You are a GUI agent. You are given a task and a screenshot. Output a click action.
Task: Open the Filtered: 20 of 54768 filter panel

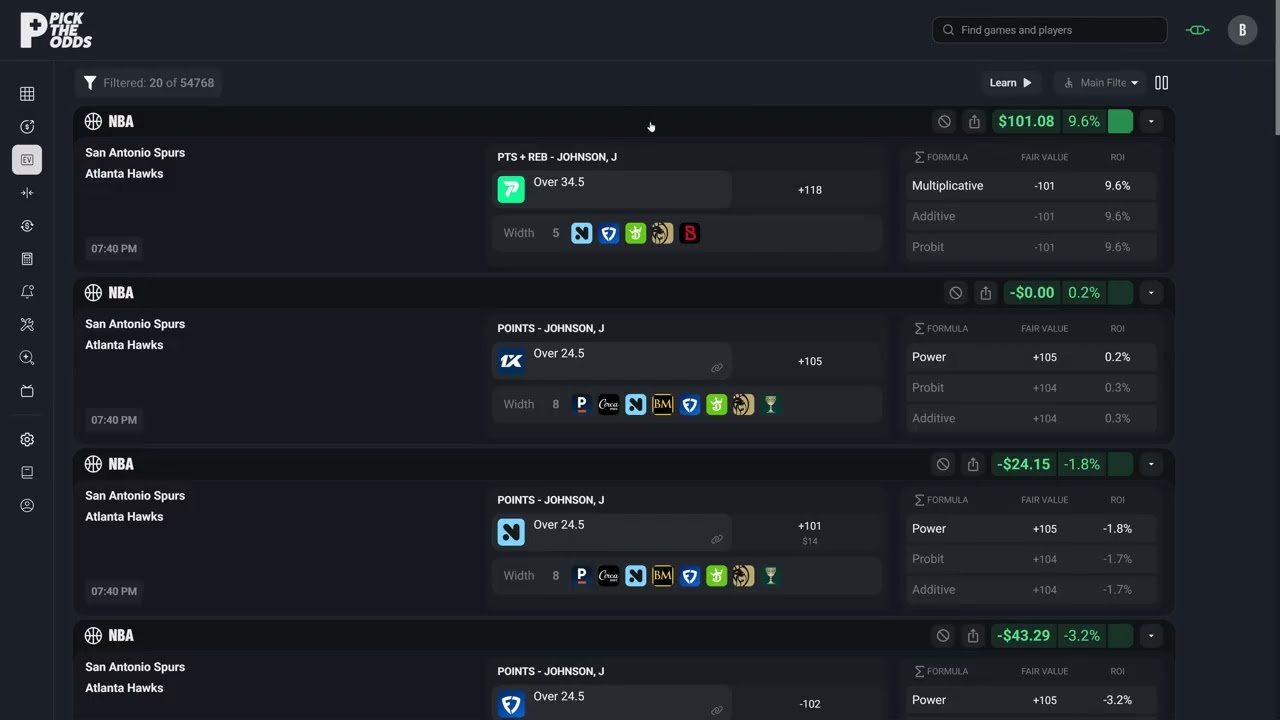pos(149,83)
